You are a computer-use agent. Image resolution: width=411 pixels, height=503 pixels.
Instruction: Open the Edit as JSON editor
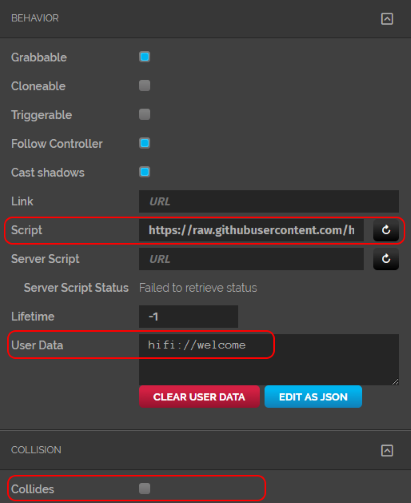(313, 397)
